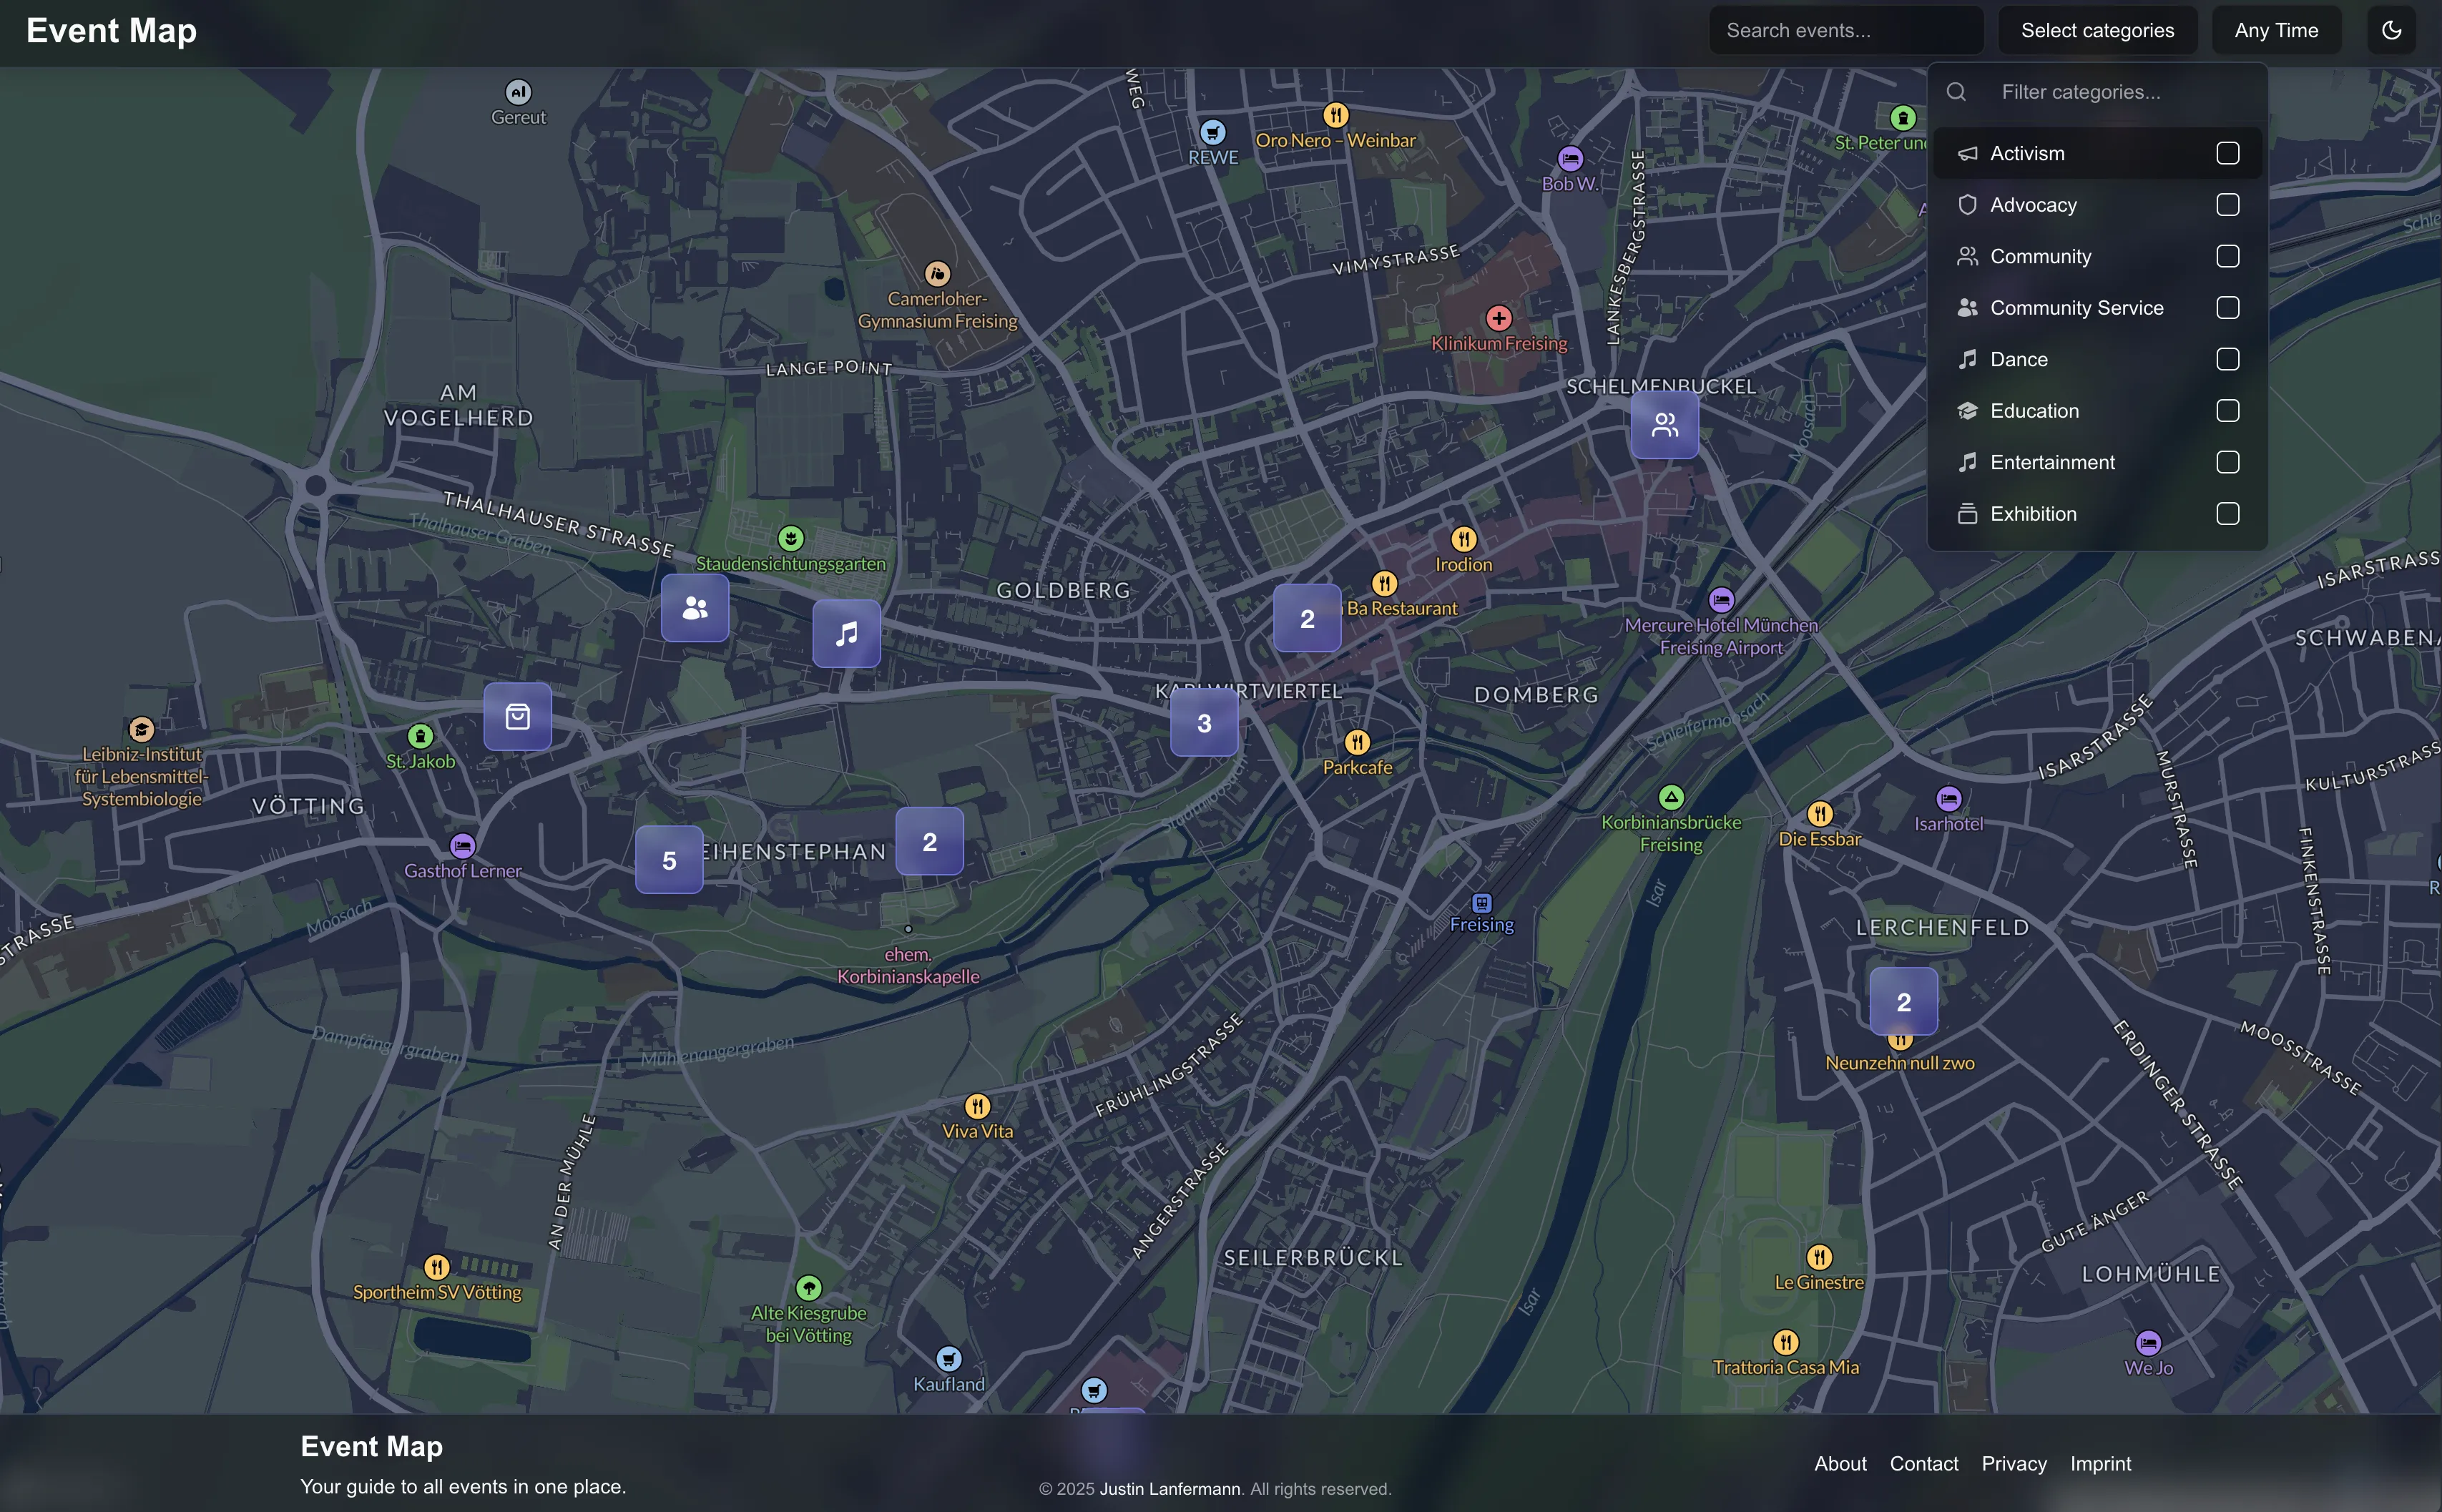The width and height of the screenshot is (2442, 1512).
Task: Select the Education category option
Action: click(2034, 411)
